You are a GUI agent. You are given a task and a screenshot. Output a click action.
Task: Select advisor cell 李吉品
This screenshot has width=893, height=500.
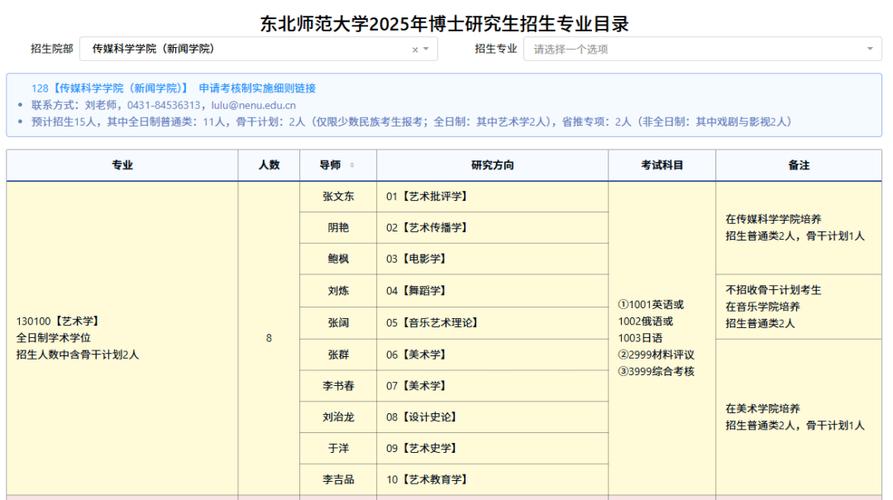pos(338,480)
